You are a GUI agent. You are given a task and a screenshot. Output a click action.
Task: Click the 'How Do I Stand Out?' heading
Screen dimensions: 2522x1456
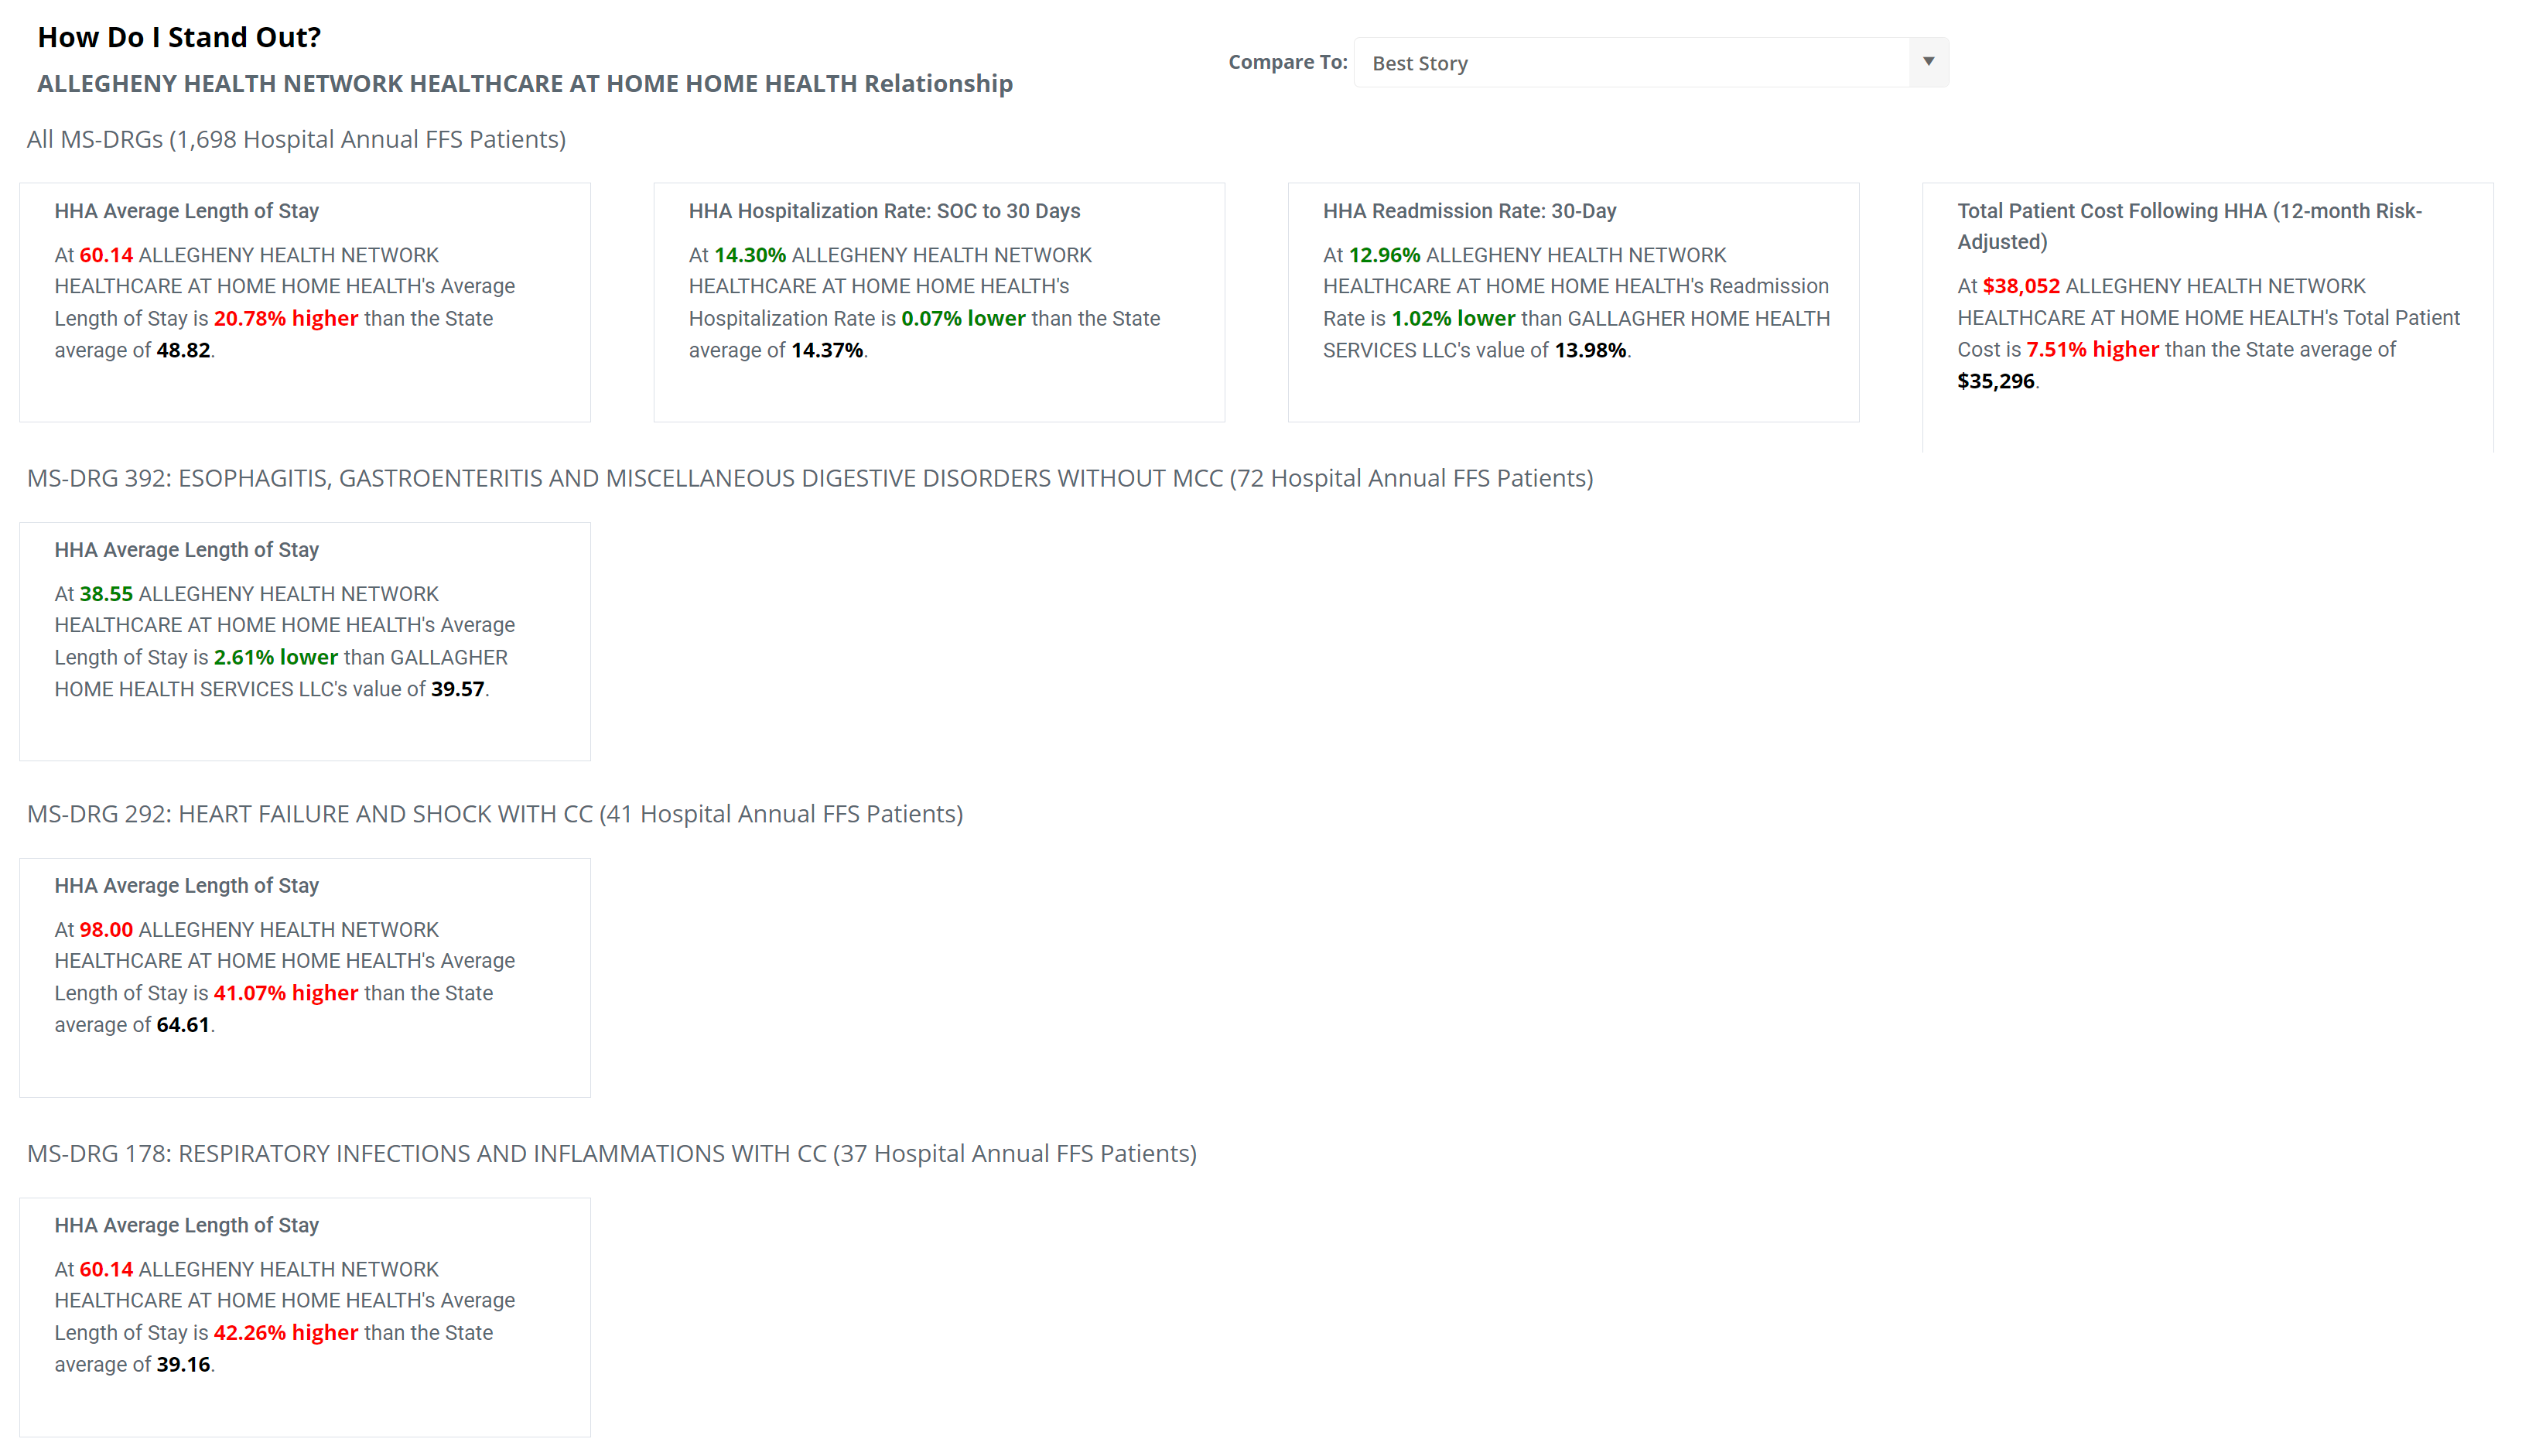[179, 37]
